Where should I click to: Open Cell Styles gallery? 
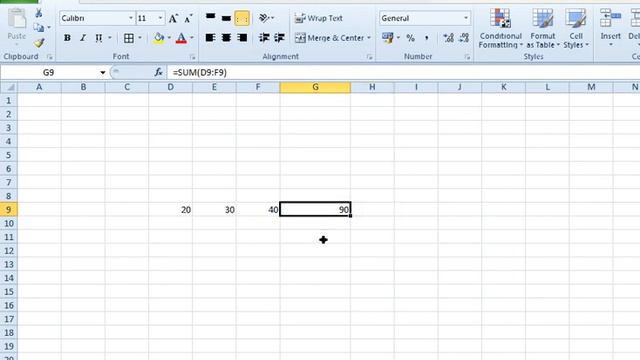click(576, 29)
